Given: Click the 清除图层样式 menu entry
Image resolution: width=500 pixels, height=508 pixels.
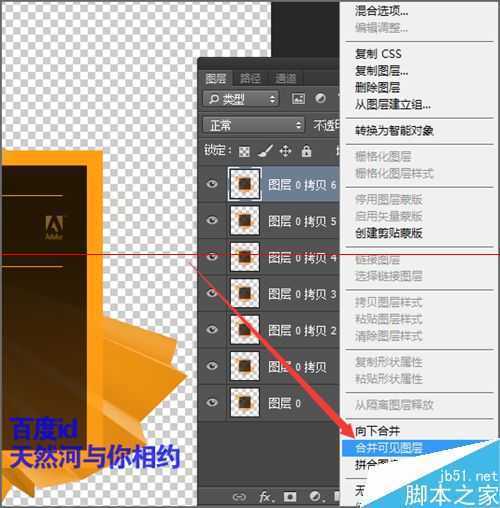Looking at the screenshot, I should pyautogui.click(x=389, y=336).
